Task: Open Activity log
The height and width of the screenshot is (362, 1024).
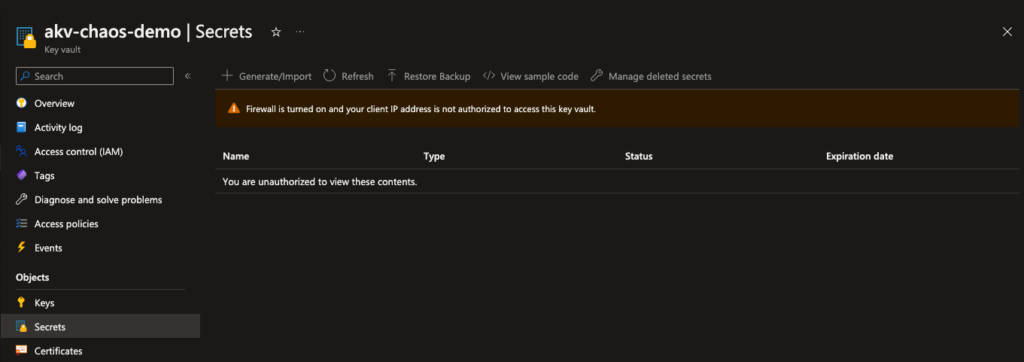Action: click(x=58, y=127)
